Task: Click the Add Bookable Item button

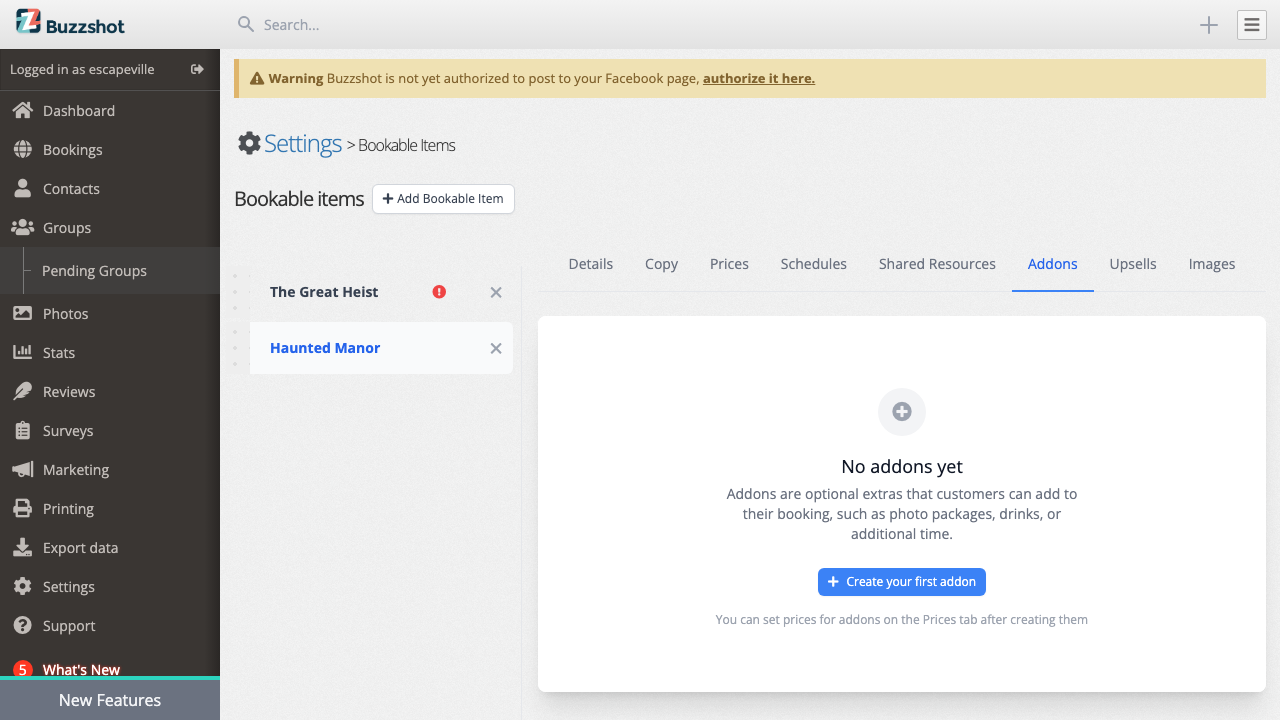Action: pyautogui.click(x=443, y=199)
